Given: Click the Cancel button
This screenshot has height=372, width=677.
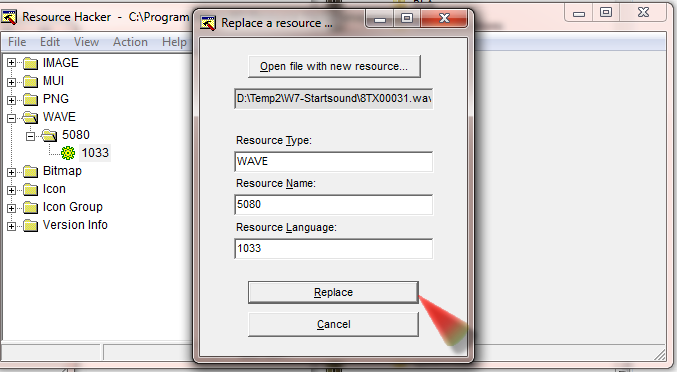Looking at the screenshot, I should [x=333, y=324].
